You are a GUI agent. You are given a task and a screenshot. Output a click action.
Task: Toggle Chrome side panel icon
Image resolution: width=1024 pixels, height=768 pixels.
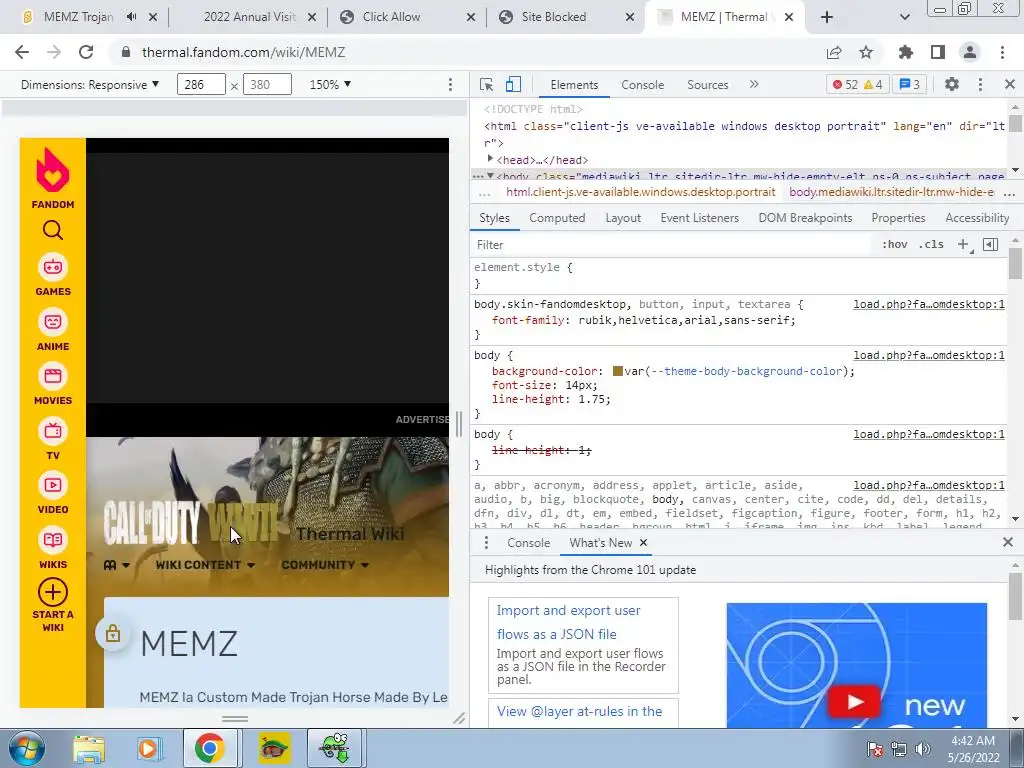(x=938, y=52)
